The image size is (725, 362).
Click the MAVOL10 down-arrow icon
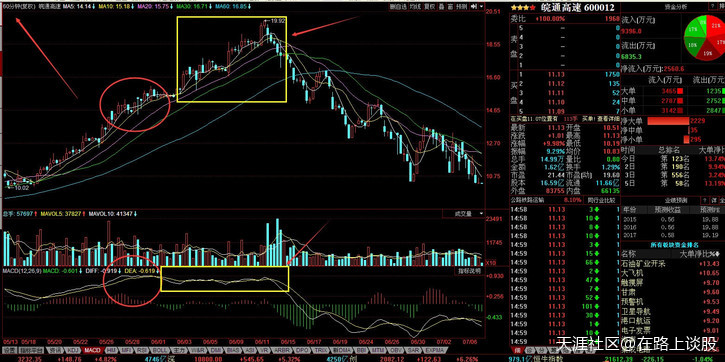click(x=135, y=214)
